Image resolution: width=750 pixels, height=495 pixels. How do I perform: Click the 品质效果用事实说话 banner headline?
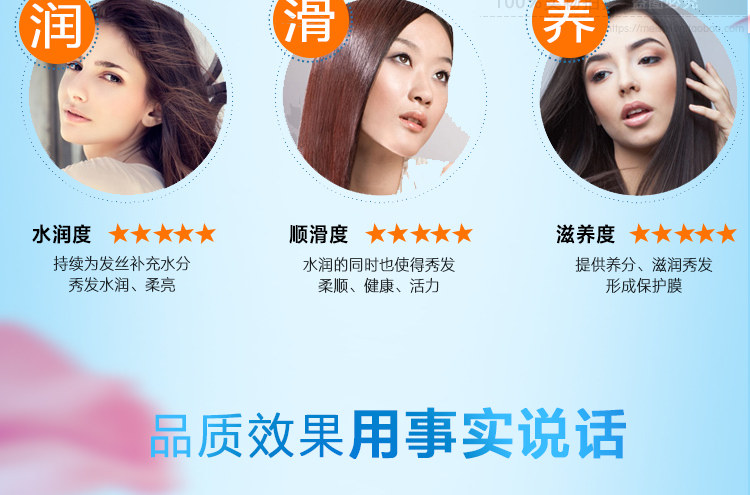point(388,434)
